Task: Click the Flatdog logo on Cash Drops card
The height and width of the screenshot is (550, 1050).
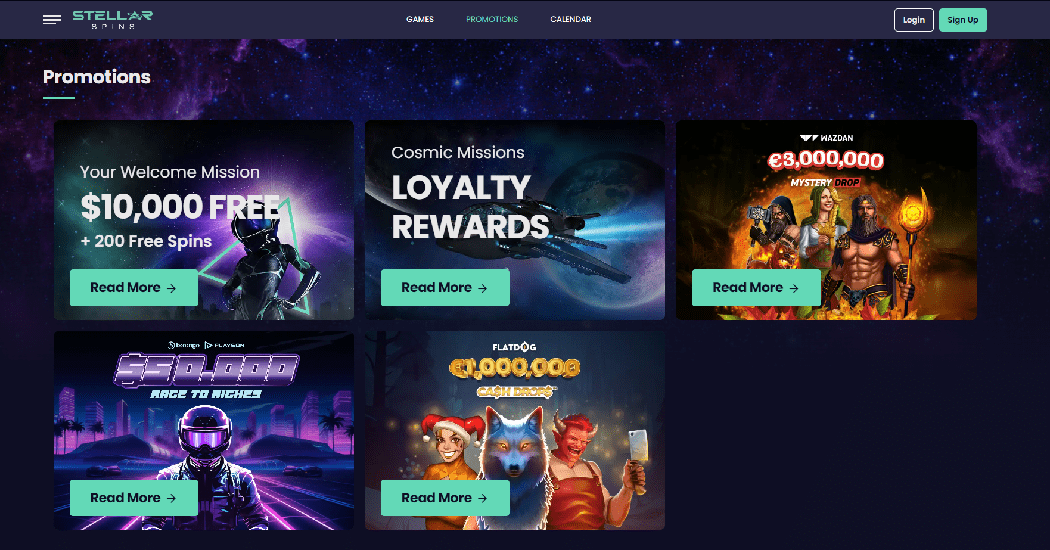Action: (x=514, y=347)
